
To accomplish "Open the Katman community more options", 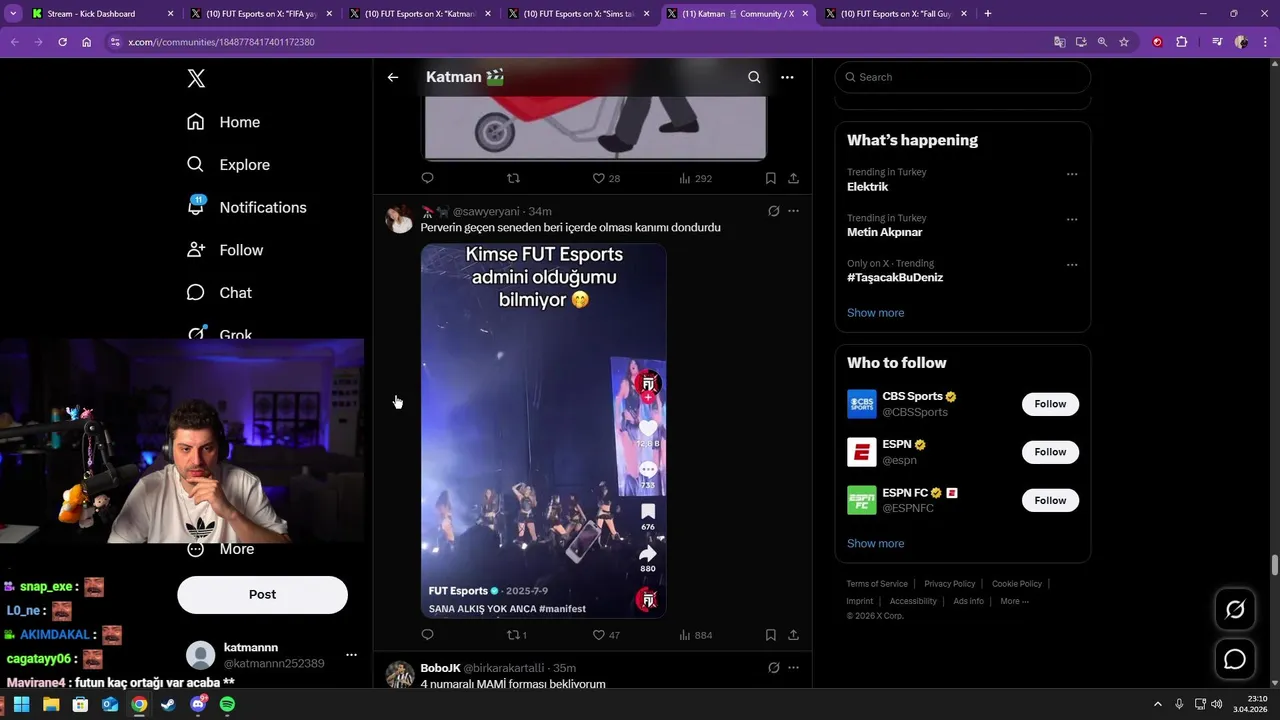I will point(787,77).
